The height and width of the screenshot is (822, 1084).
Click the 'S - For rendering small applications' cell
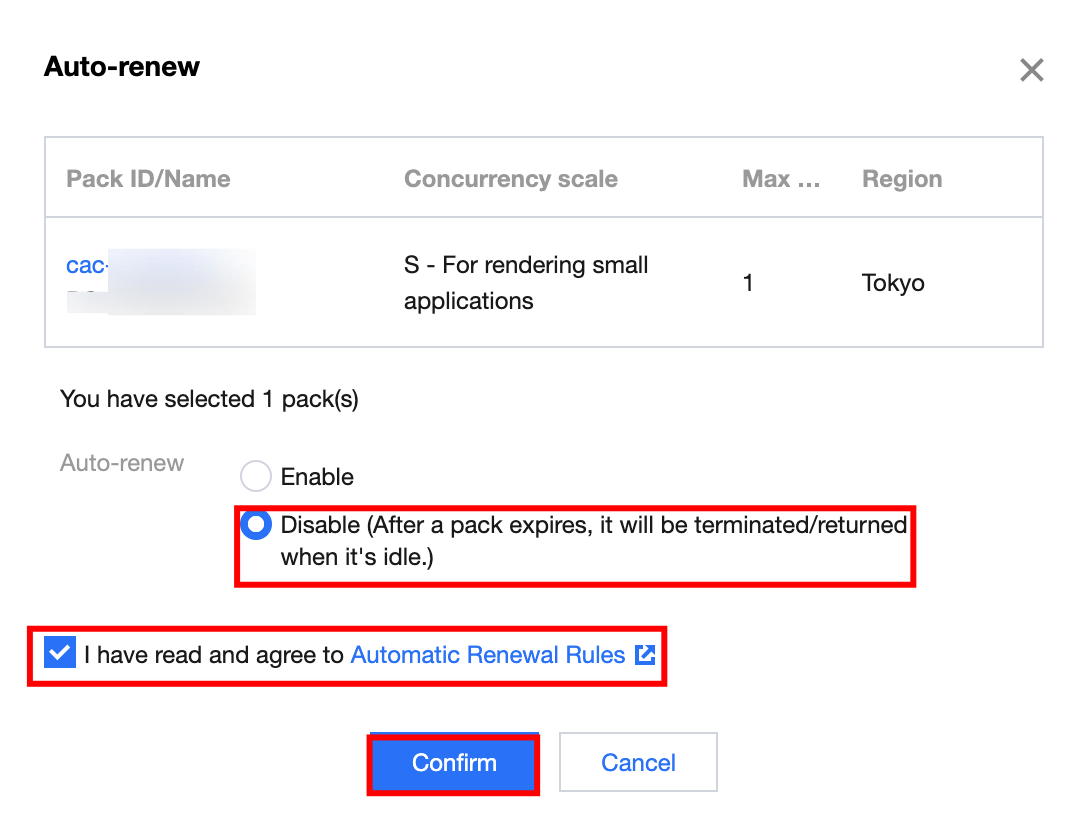(x=526, y=283)
